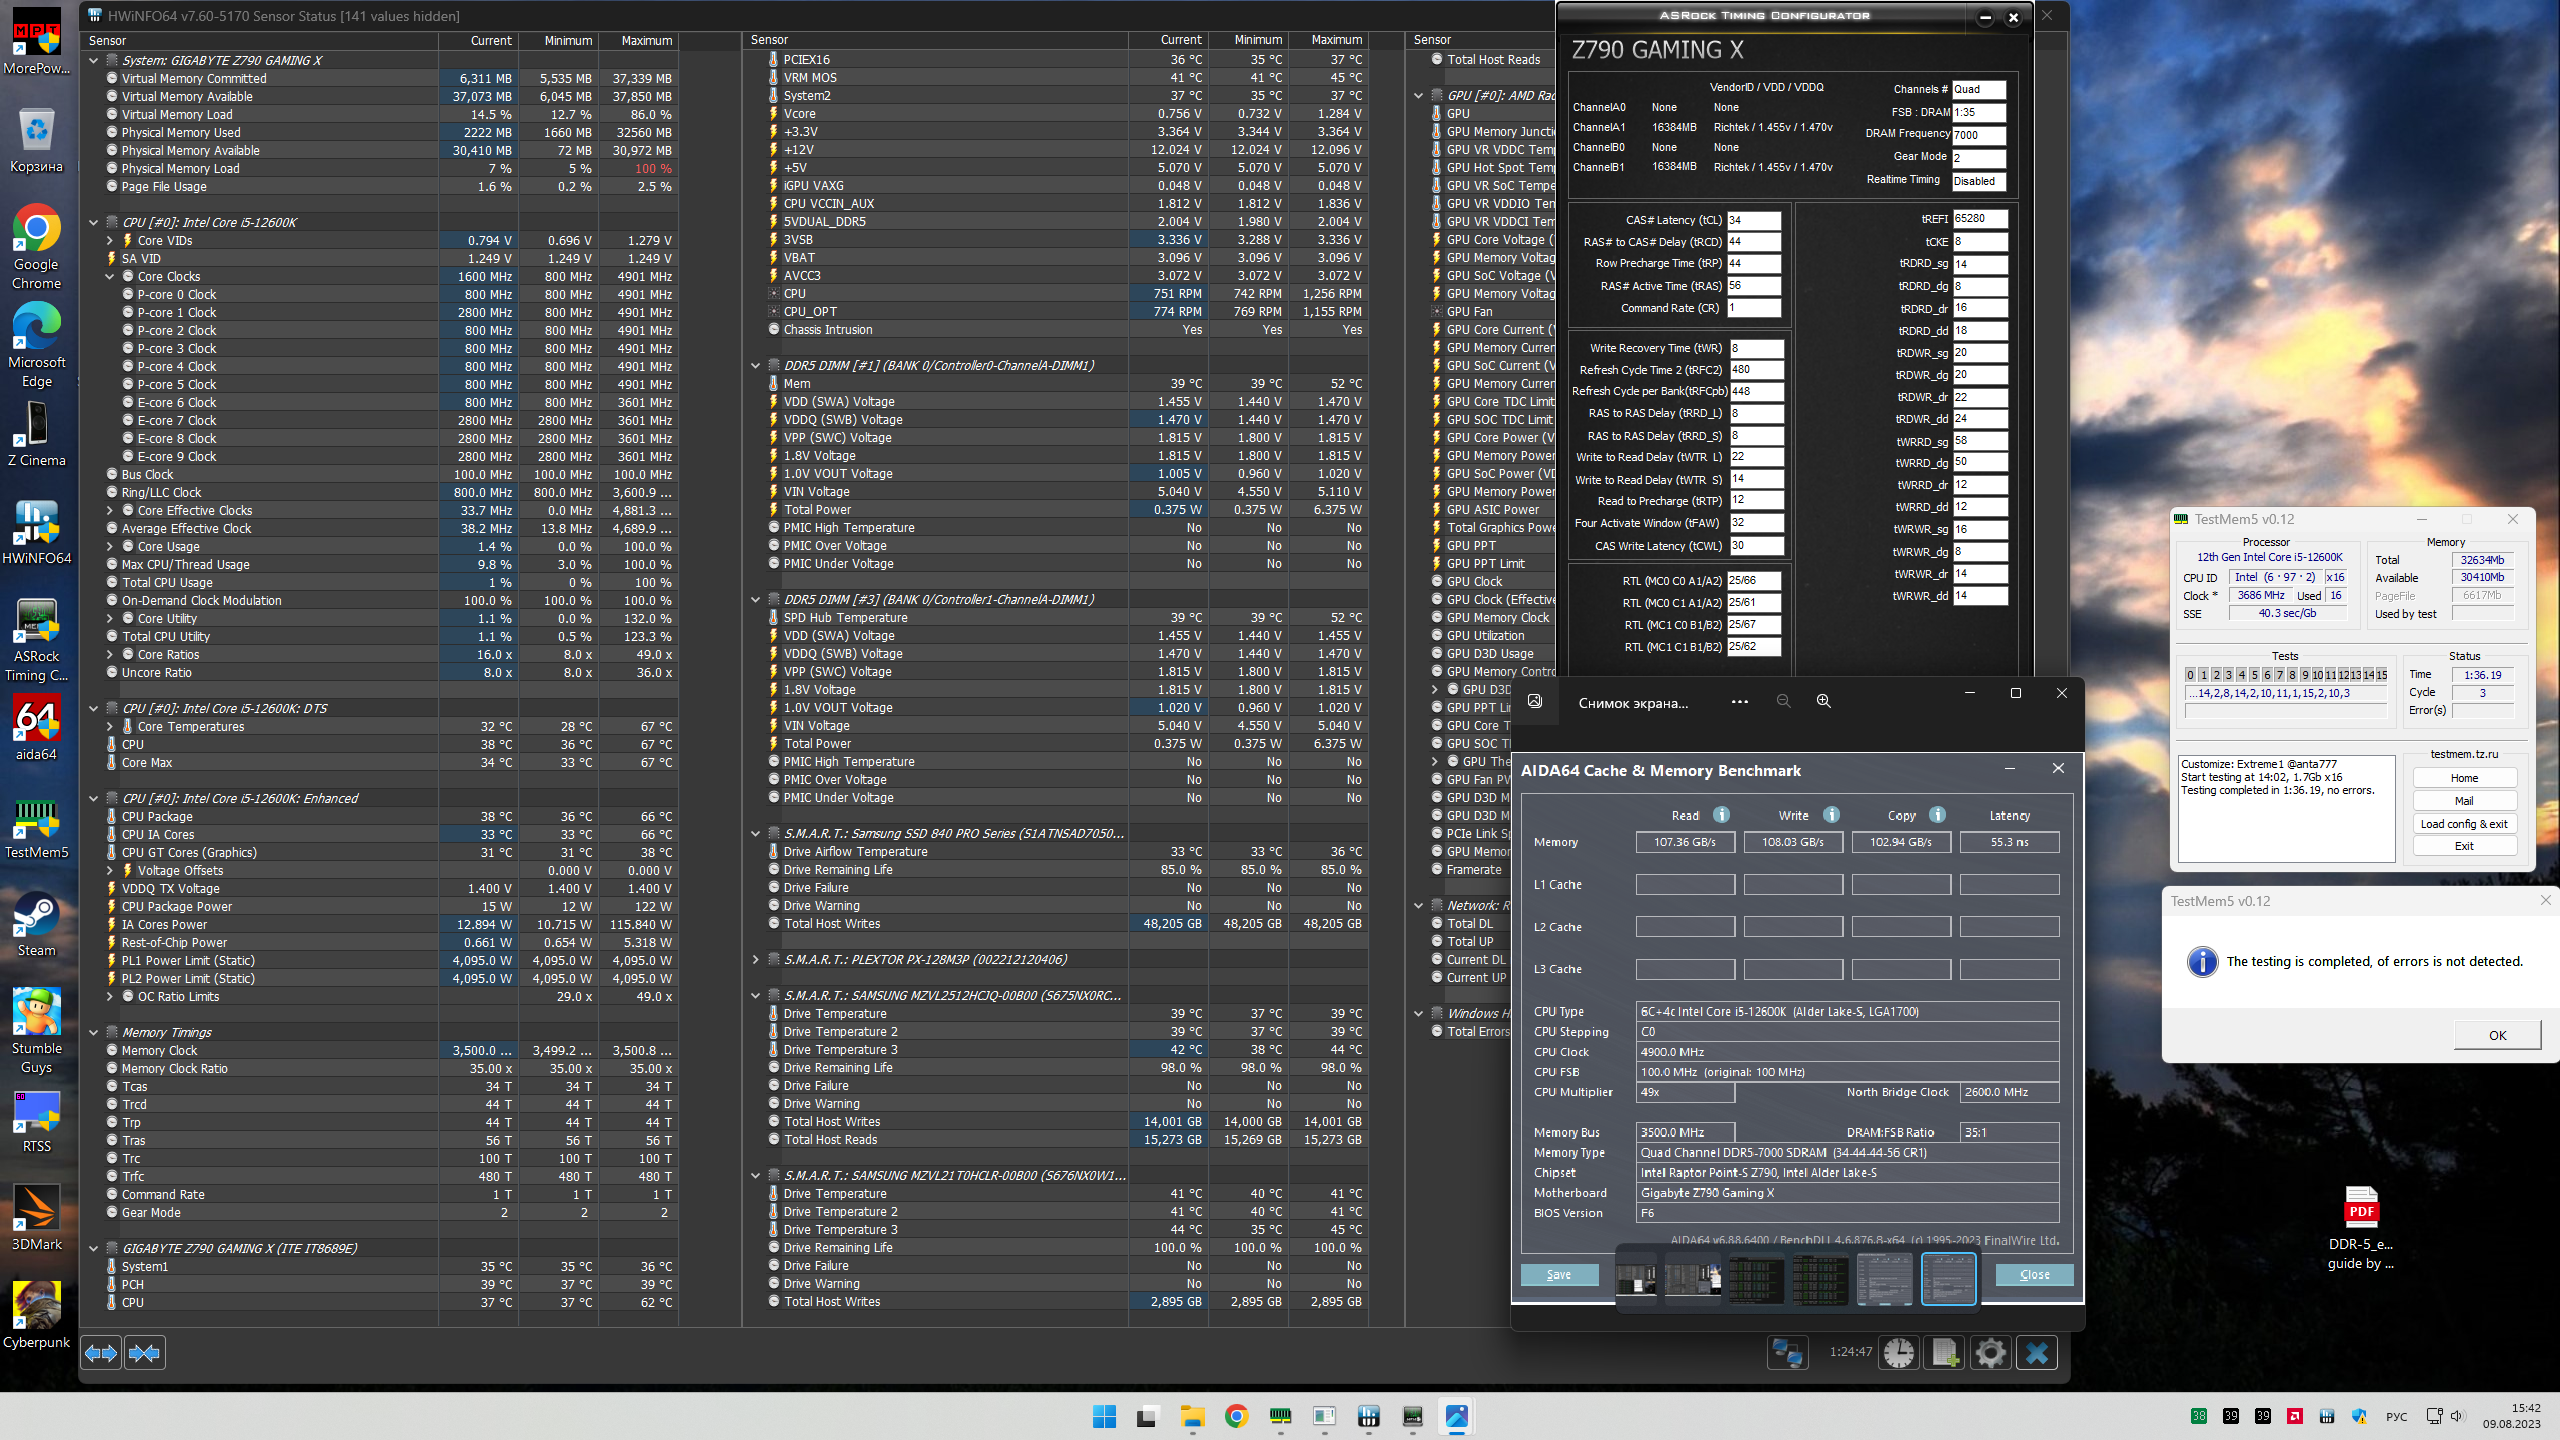Click the Home button in TestMem5
Image resolution: width=2560 pixels, height=1440 pixels.
pos(2464,778)
